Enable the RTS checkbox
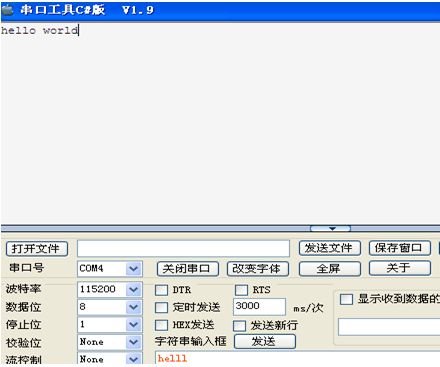The width and height of the screenshot is (440, 367). tap(241, 290)
